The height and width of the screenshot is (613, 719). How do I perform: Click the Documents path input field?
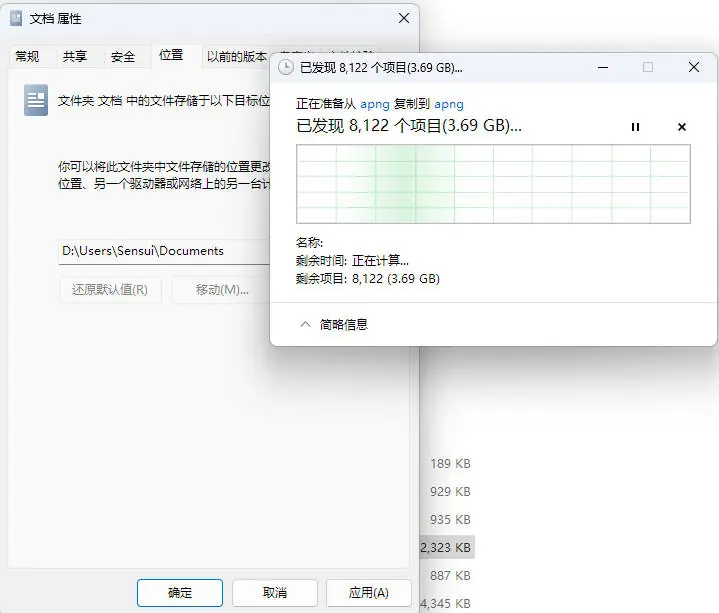(164, 251)
